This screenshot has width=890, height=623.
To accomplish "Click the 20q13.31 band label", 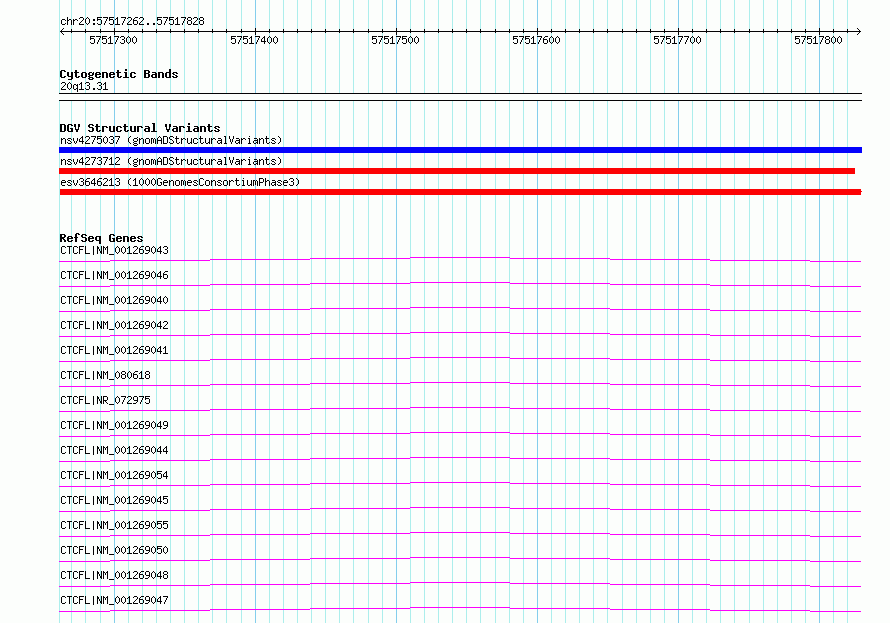I will (x=84, y=87).
